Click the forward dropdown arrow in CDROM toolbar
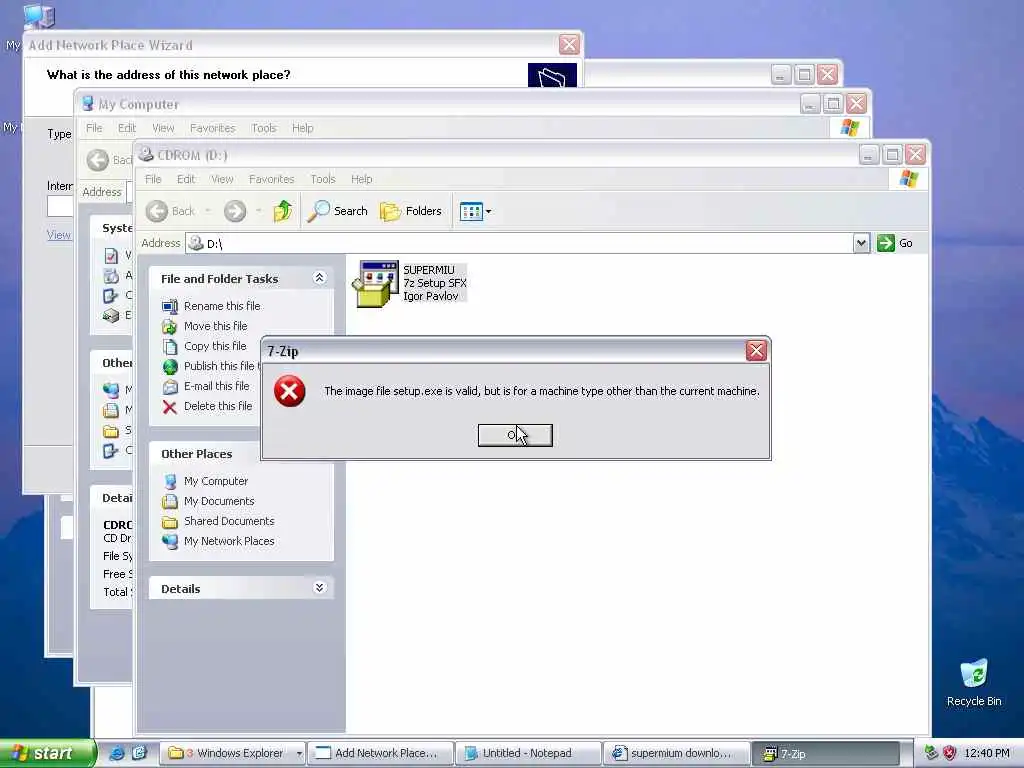 [x=259, y=211]
